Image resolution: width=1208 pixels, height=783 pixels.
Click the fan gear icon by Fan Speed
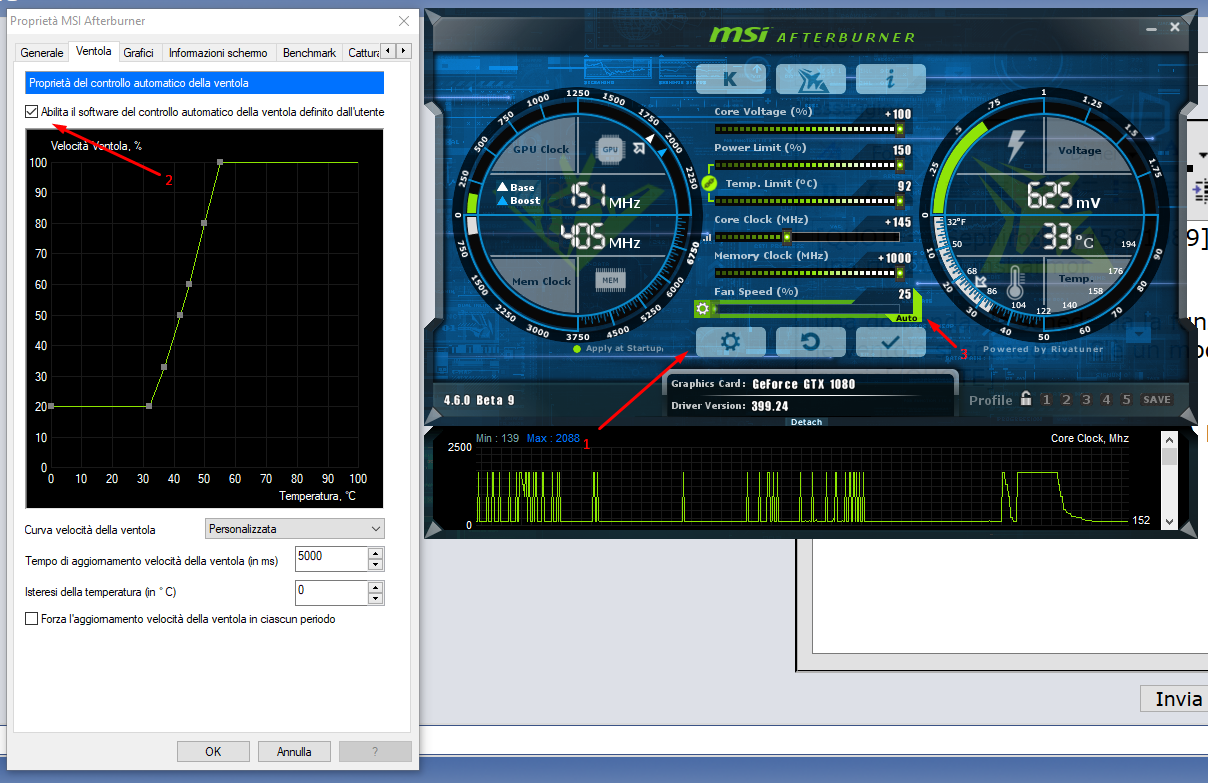tap(703, 309)
